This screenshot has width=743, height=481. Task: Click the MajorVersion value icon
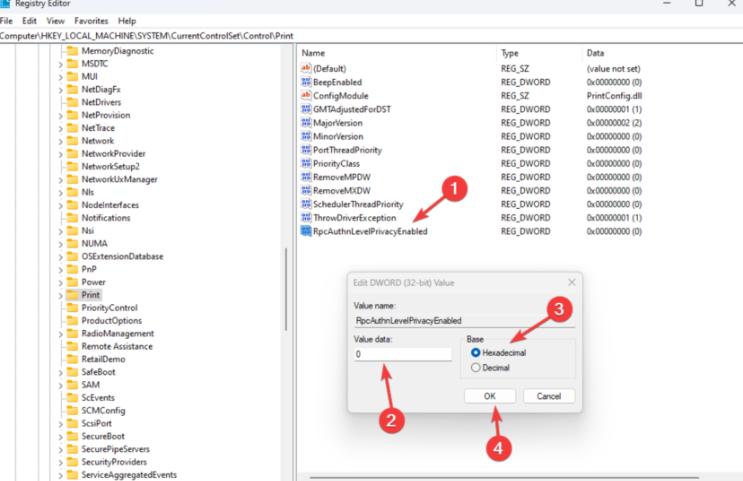(306, 123)
